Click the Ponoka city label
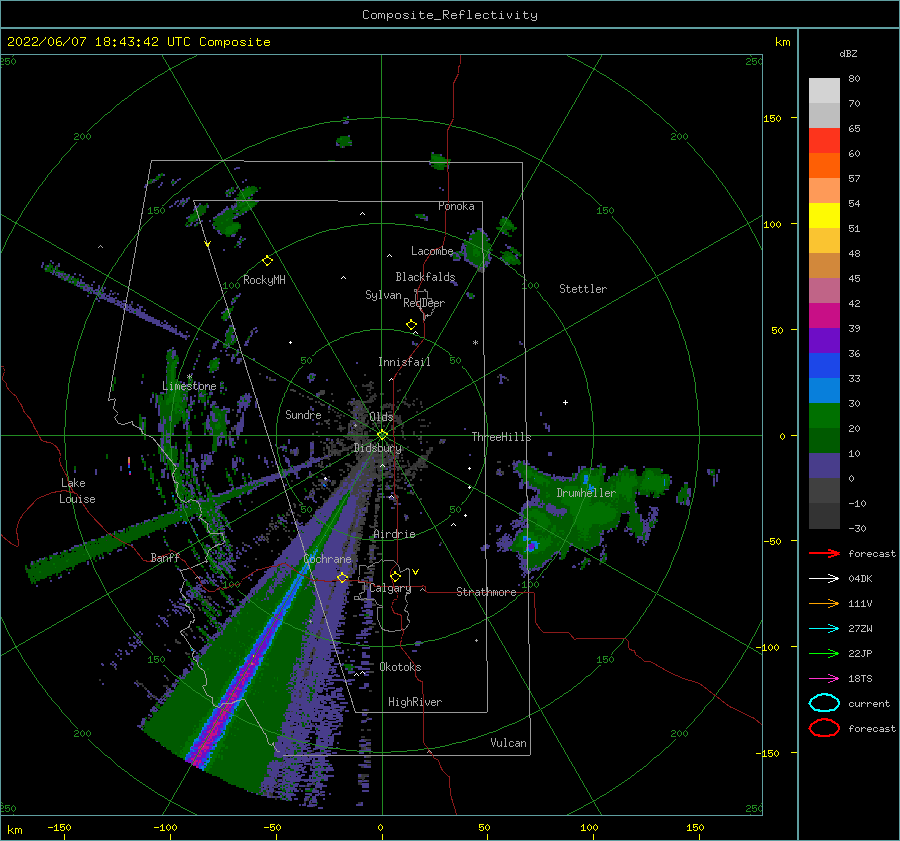The image size is (900, 841). tap(456, 206)
